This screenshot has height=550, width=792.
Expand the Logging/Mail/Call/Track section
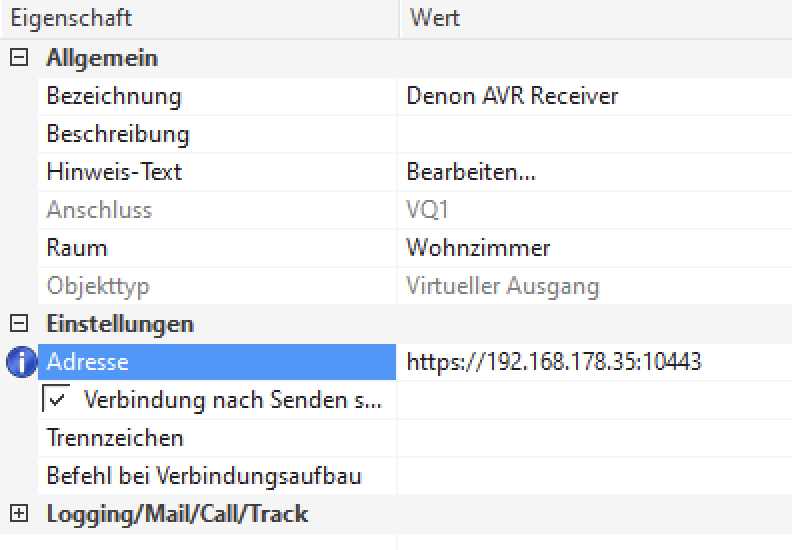(18, 514)
